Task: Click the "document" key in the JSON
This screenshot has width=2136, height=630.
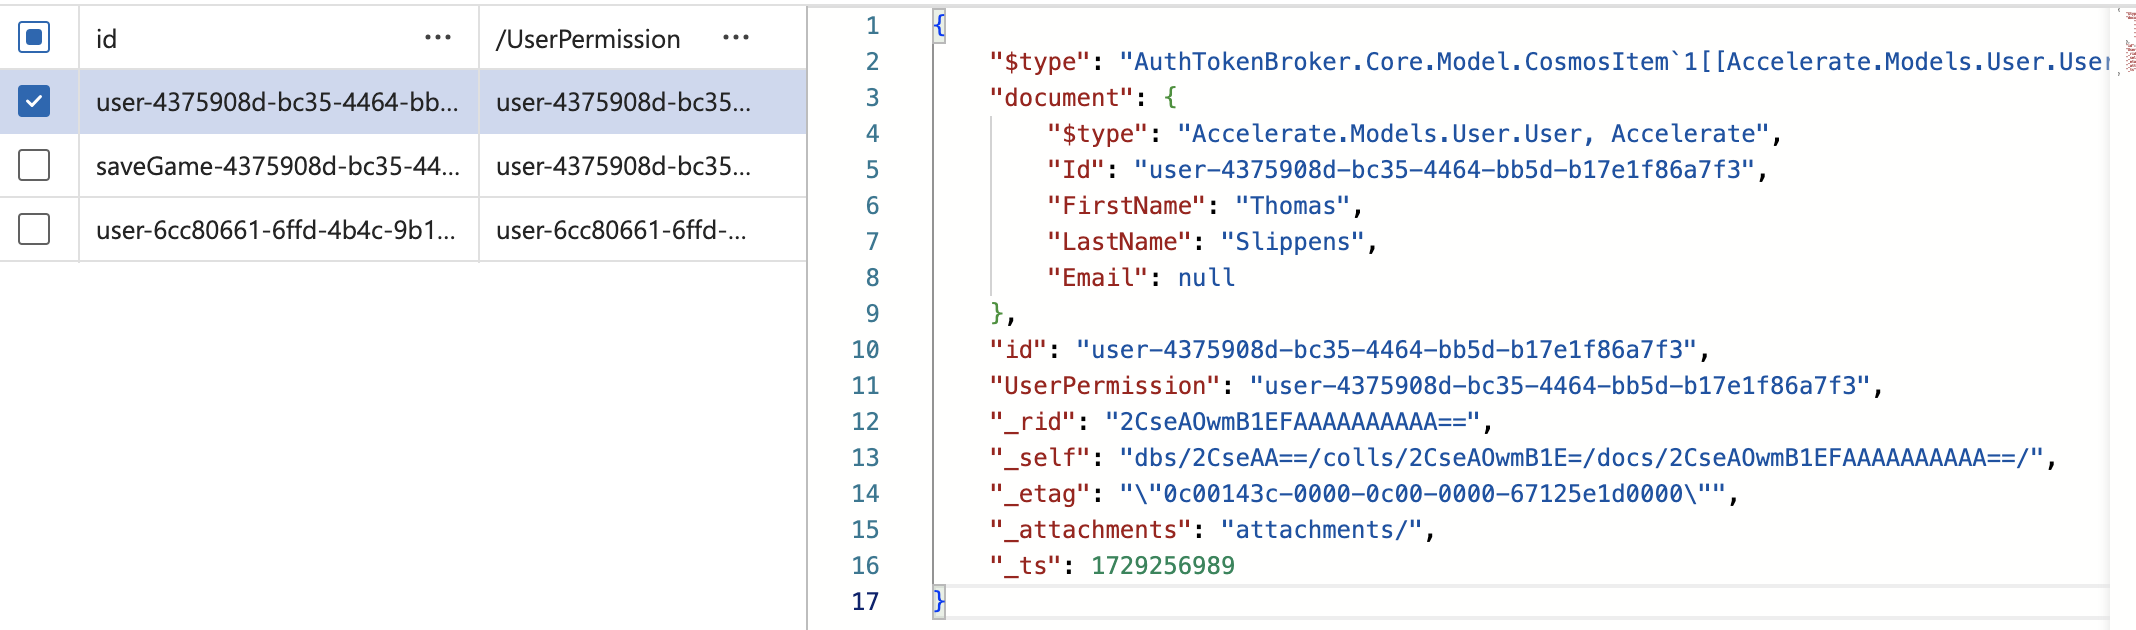Action: point(1061,98)
